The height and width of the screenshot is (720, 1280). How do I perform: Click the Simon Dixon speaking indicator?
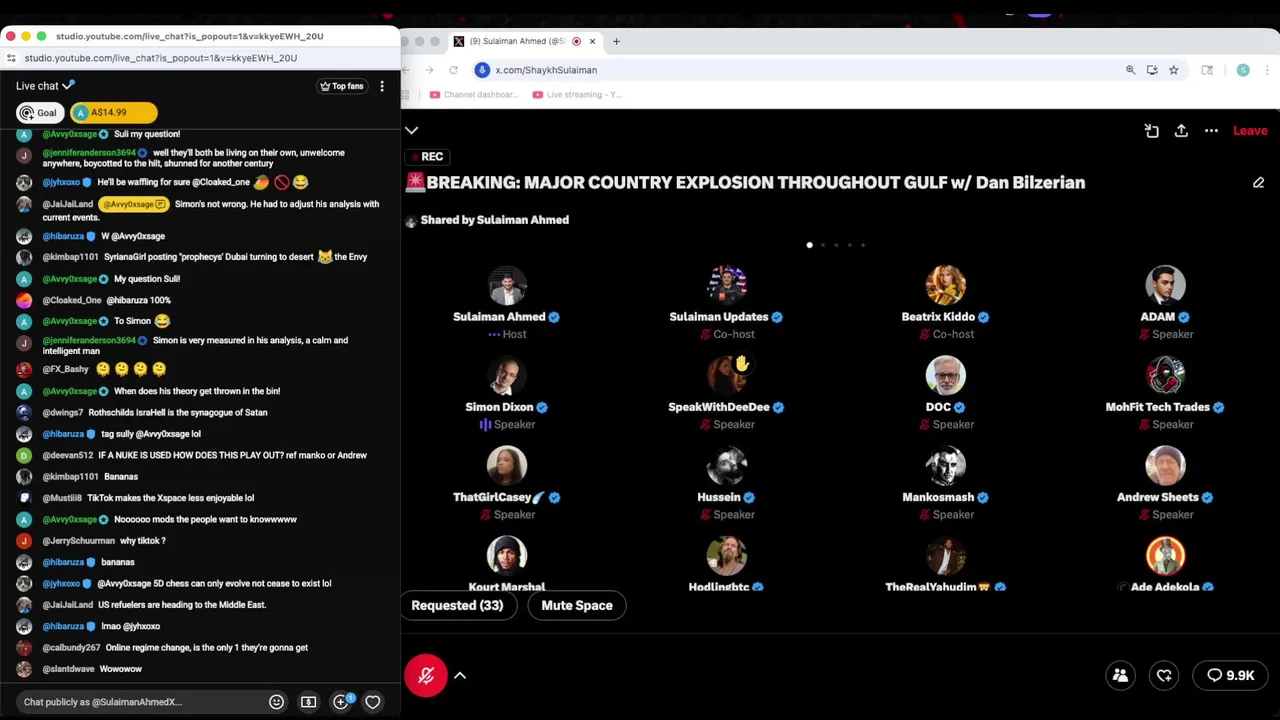coord(486,425)
